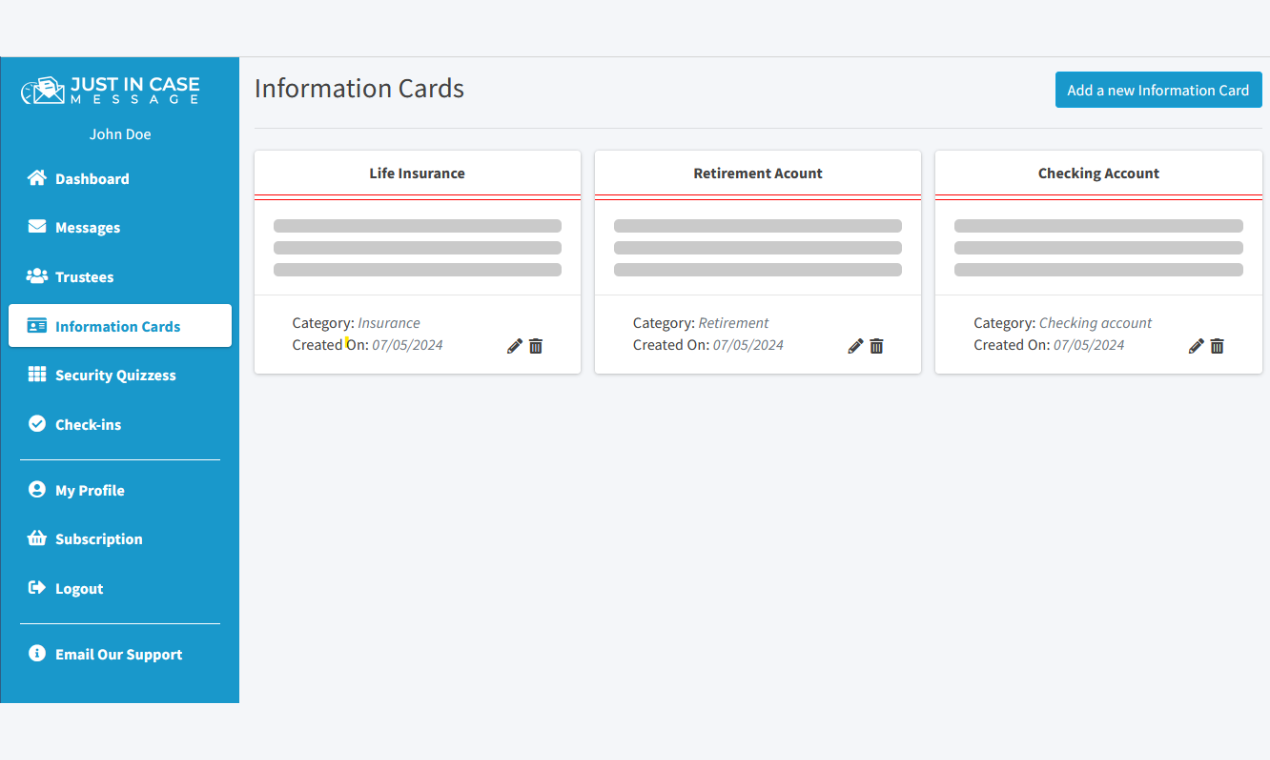This screenshot has width=1270, height=760.
Task: Open the Information Cards menu item
Action: click(x=120, y=326)
